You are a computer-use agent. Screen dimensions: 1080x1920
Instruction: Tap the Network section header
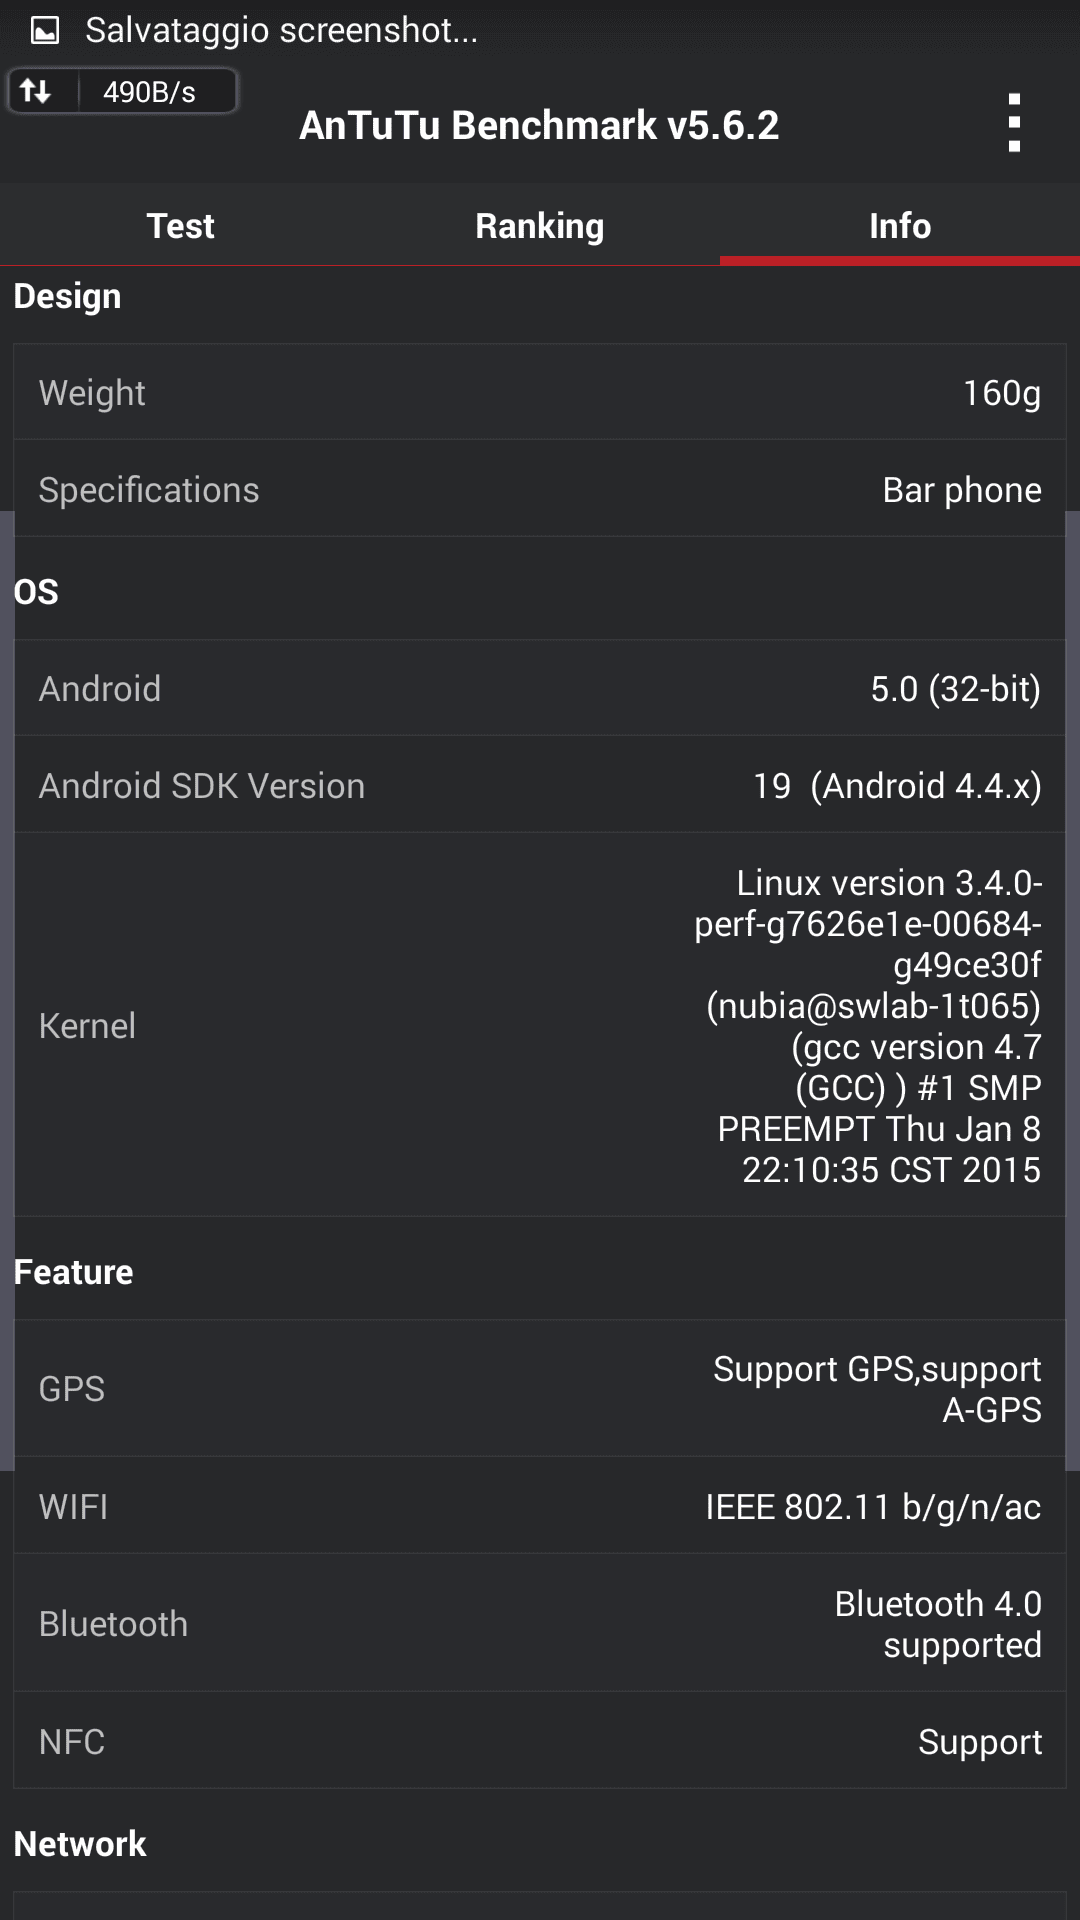tap(81, 1844)
